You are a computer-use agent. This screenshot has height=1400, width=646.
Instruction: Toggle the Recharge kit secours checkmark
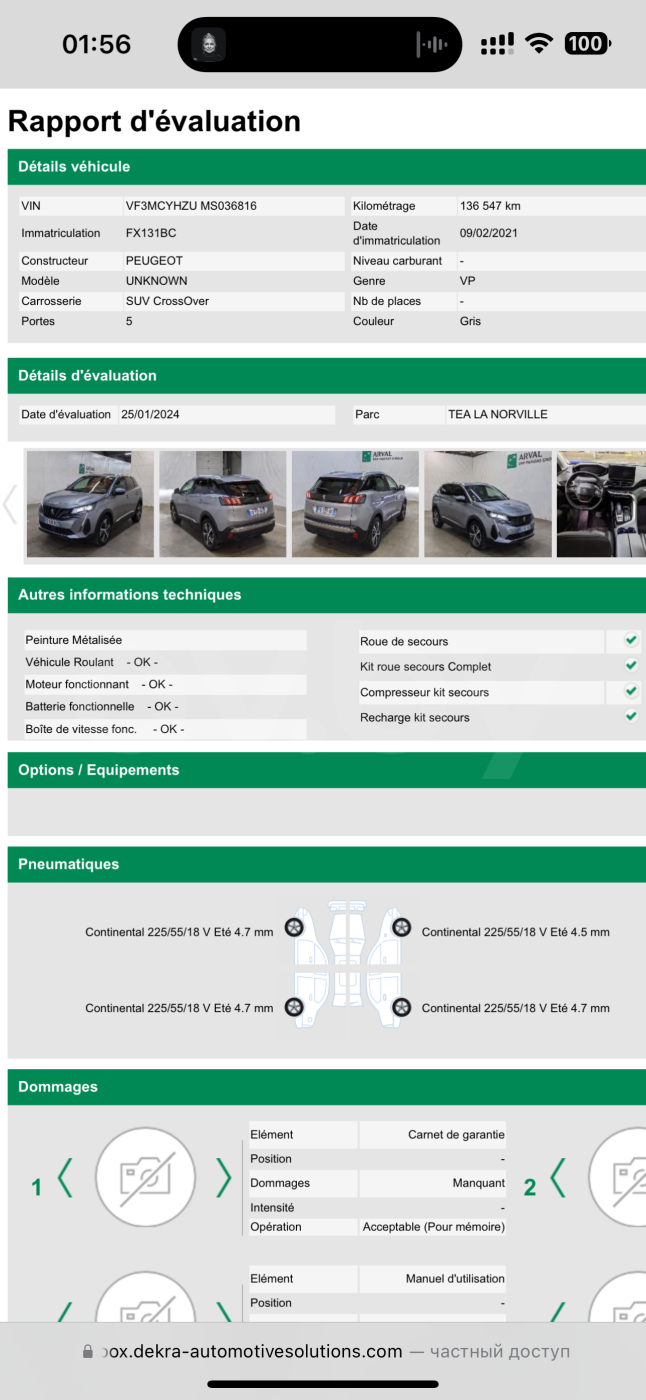click(x=631, y=716)
